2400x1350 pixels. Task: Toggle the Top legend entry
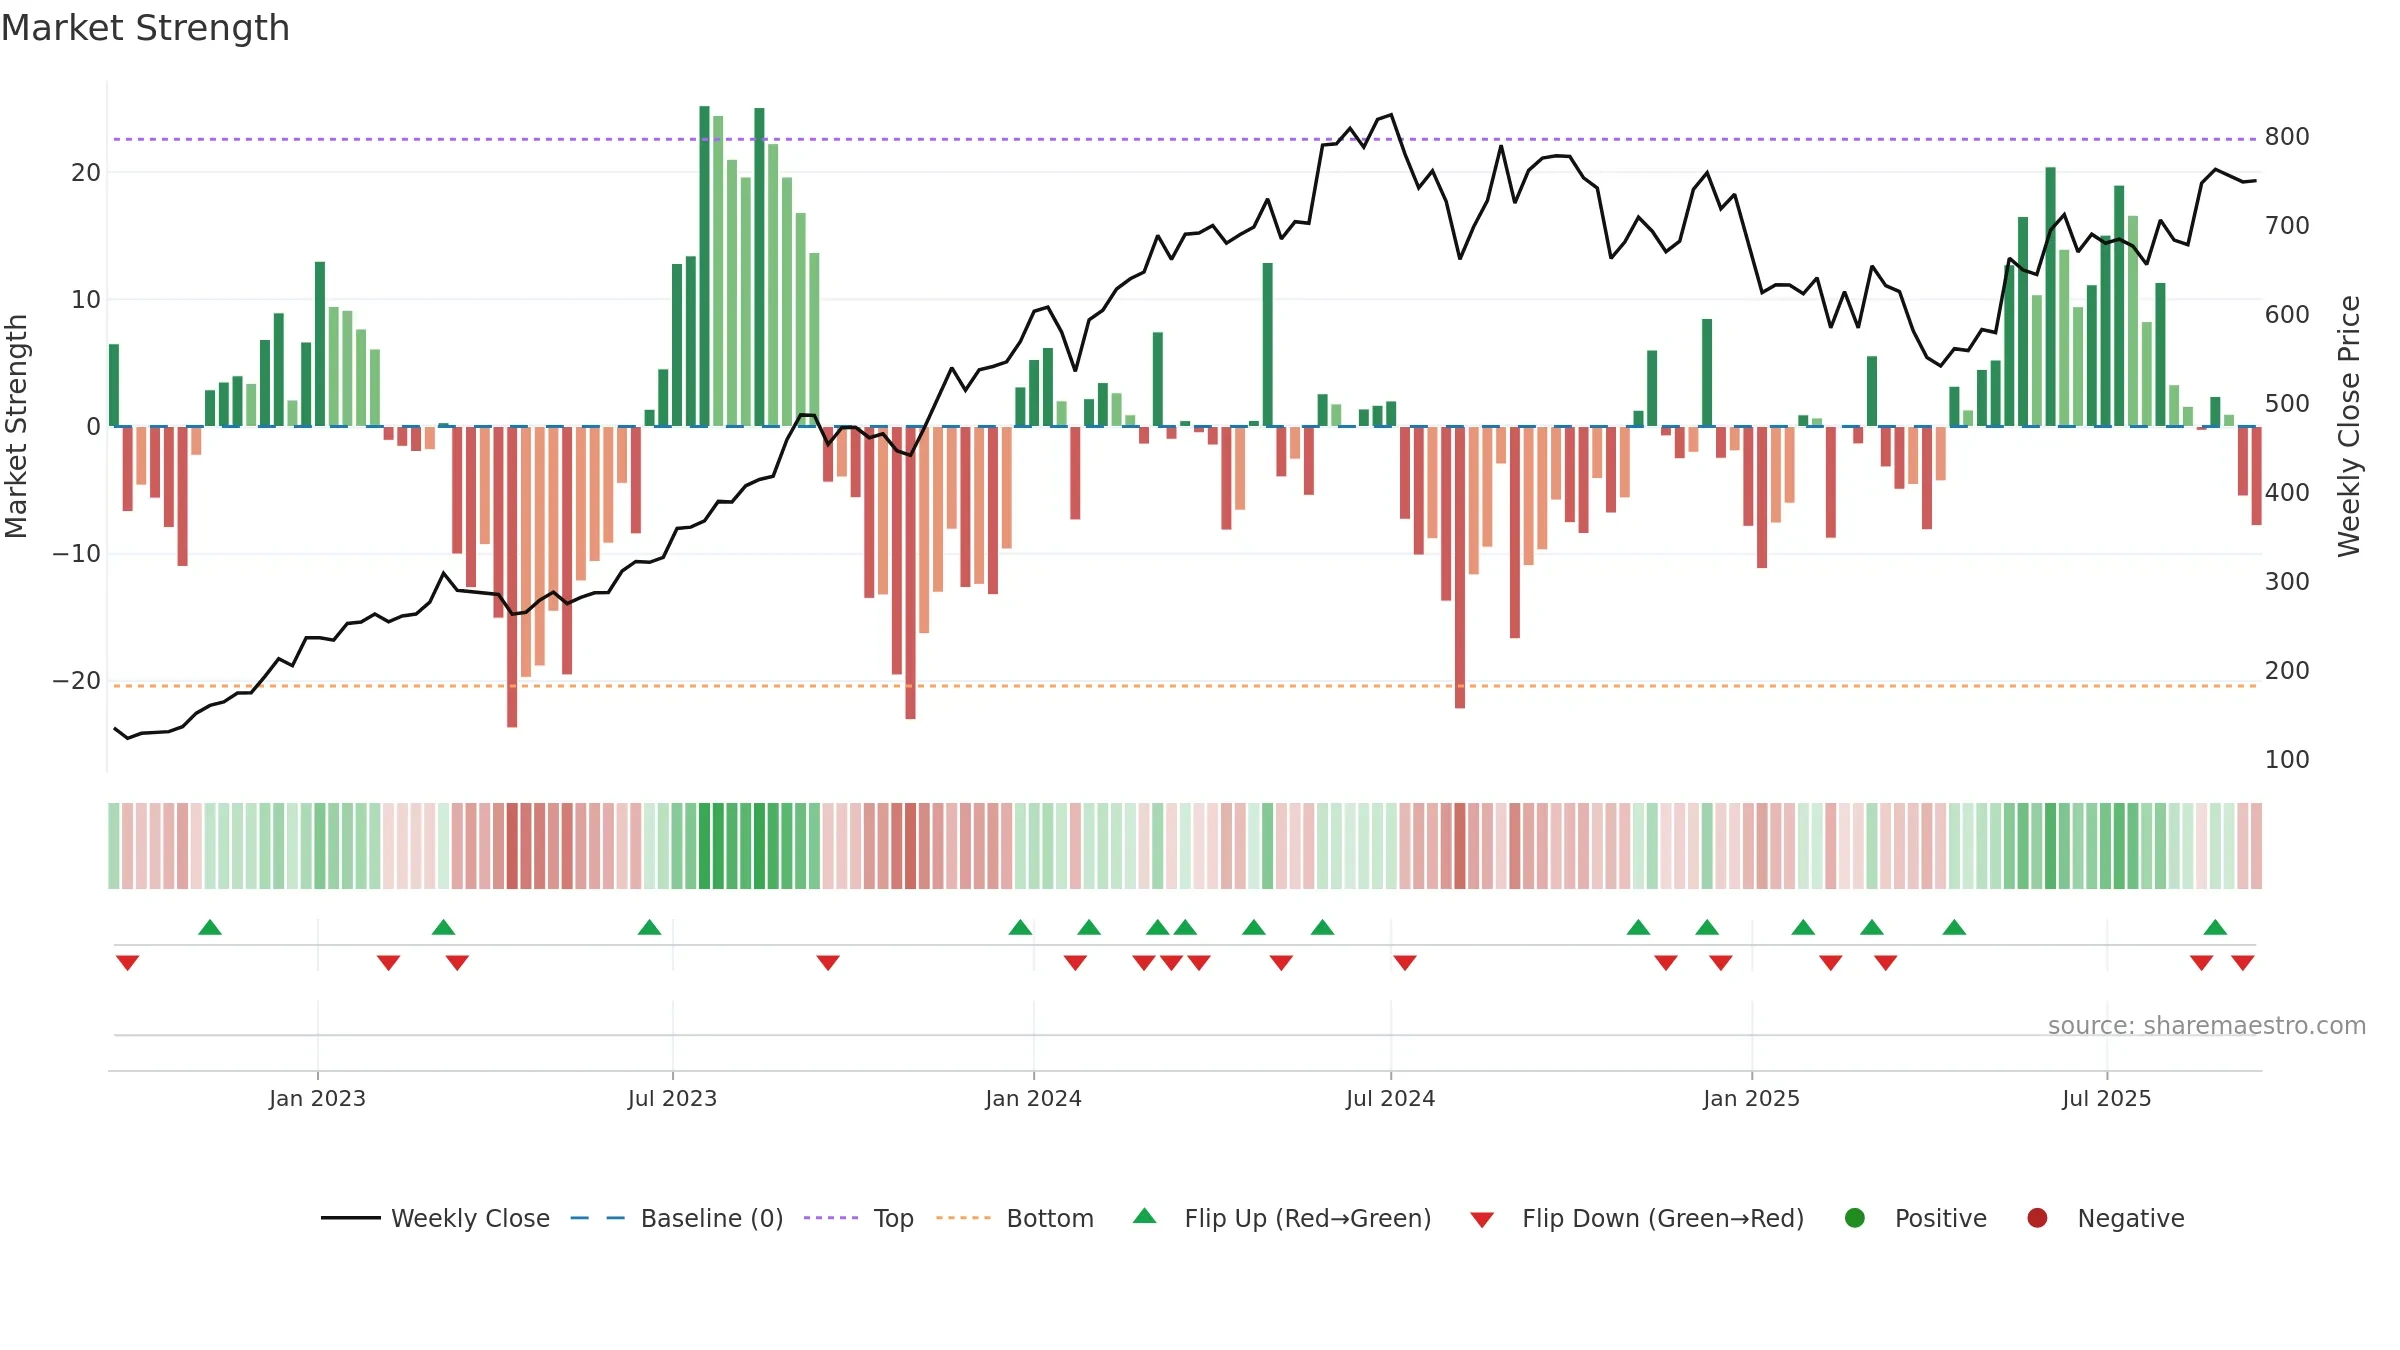pyautogui.click(x=859, y=1218)
